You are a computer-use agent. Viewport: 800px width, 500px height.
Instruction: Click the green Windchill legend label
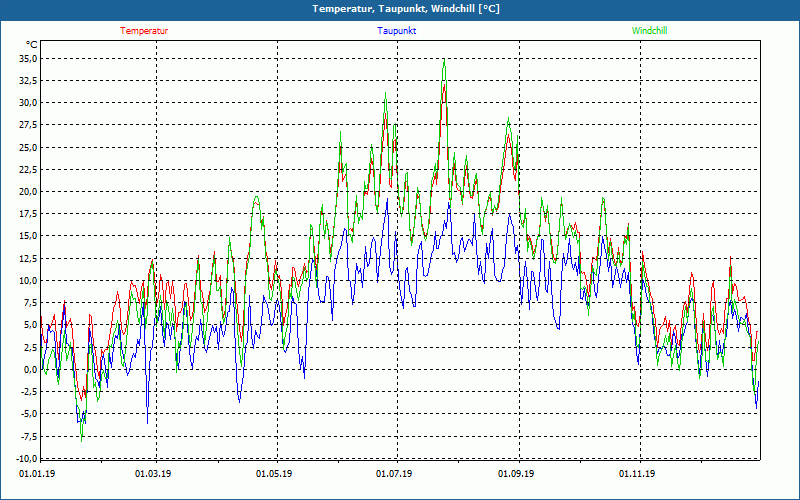tap(649, 31)
